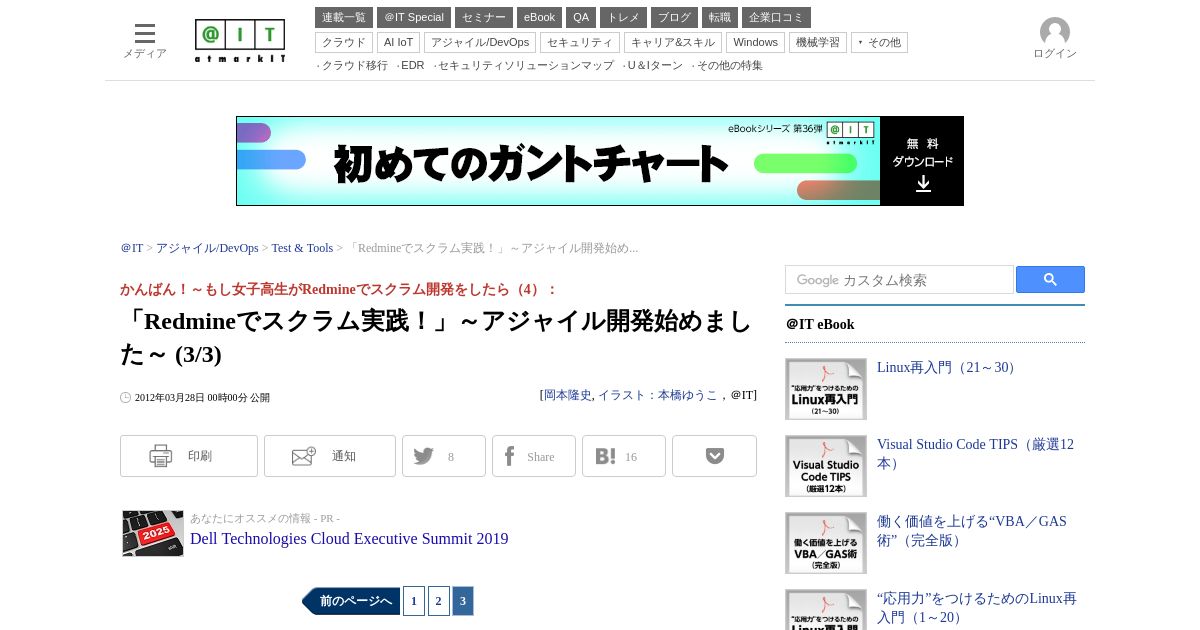Share the article on Facebook
This screenshot has height=630, width=1200.
click(534, 456)
